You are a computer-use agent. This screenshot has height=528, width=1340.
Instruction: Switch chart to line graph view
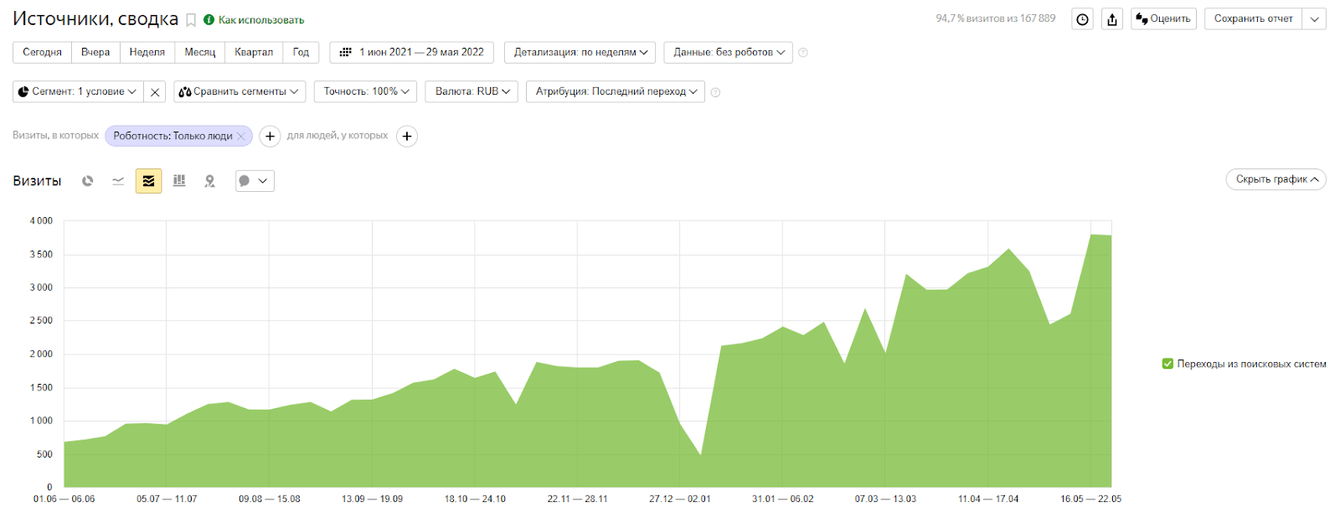click(118, 181)
